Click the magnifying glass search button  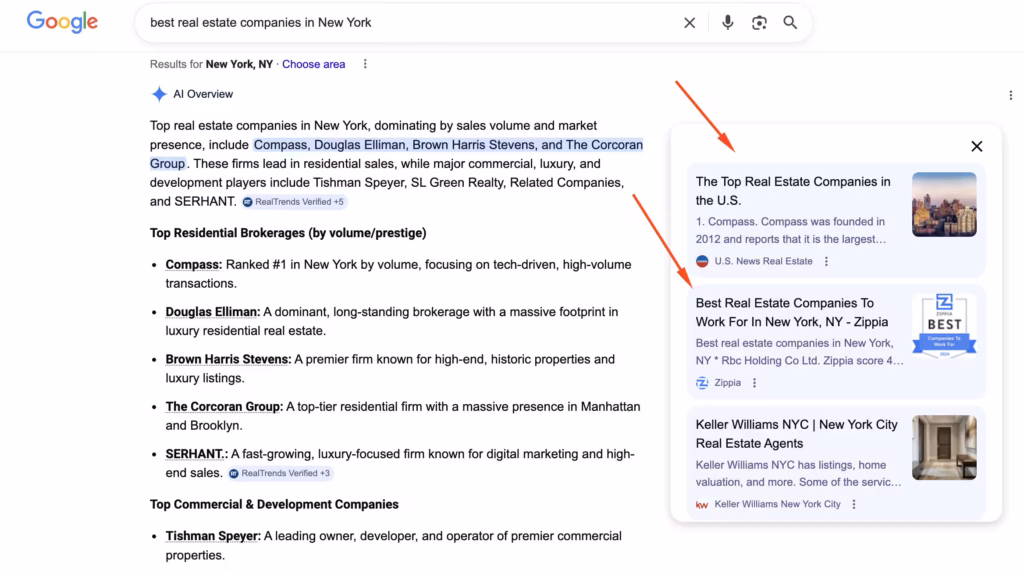click(790, 23)
